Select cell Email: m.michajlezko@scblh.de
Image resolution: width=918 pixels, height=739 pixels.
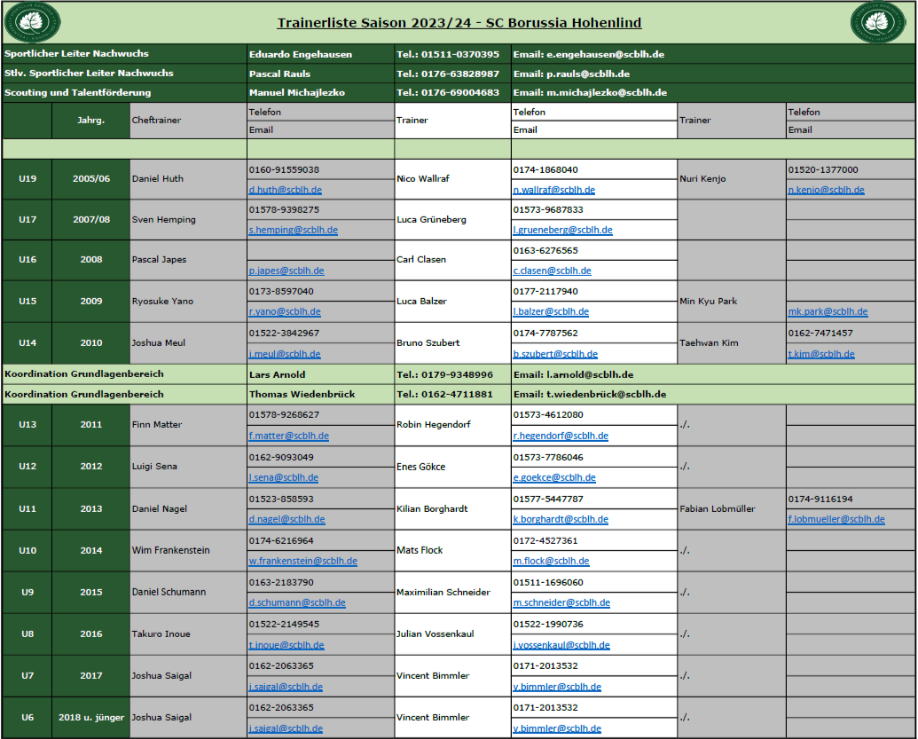coord(713,93)
